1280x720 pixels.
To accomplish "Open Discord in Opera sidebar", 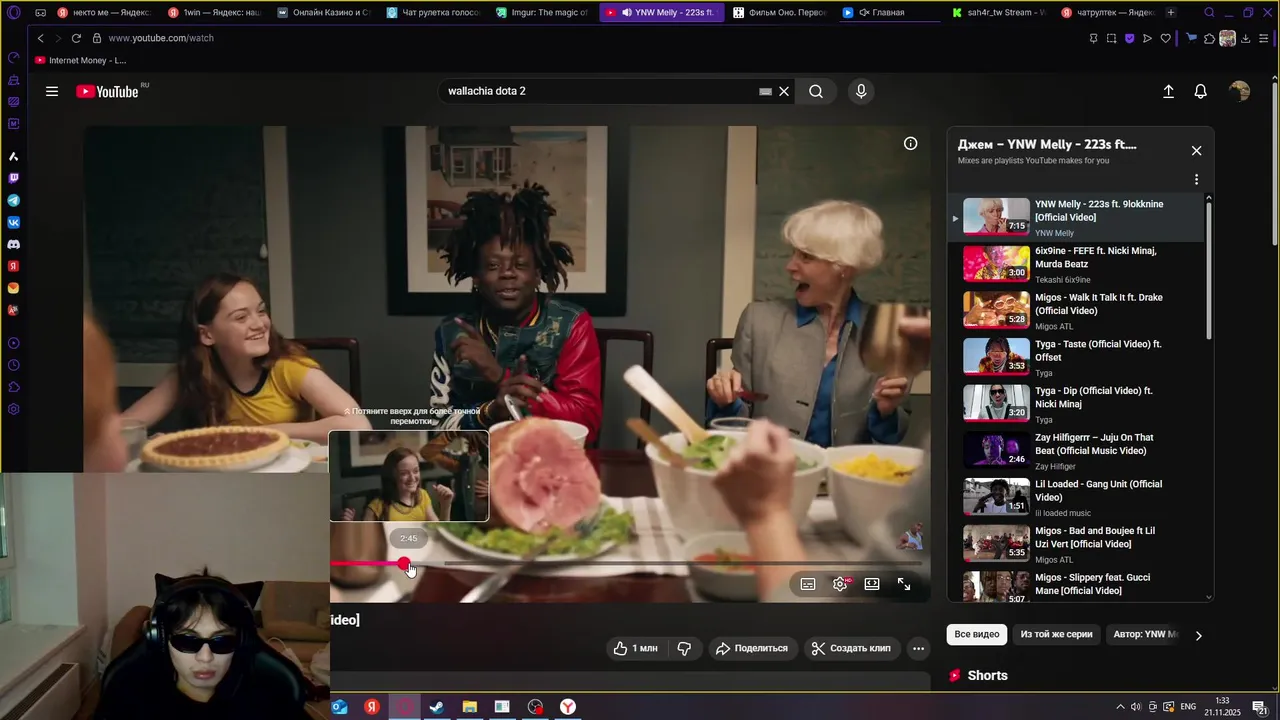I will [13, 244].
